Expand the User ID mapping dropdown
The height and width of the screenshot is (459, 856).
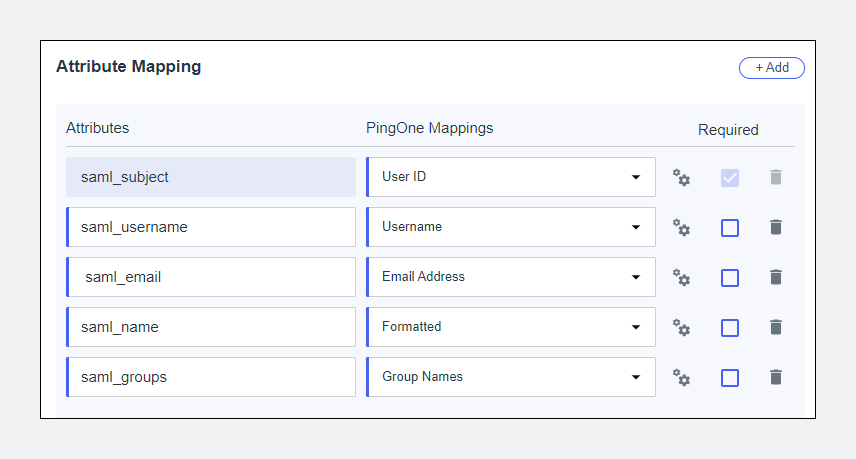tap(511, 177)
